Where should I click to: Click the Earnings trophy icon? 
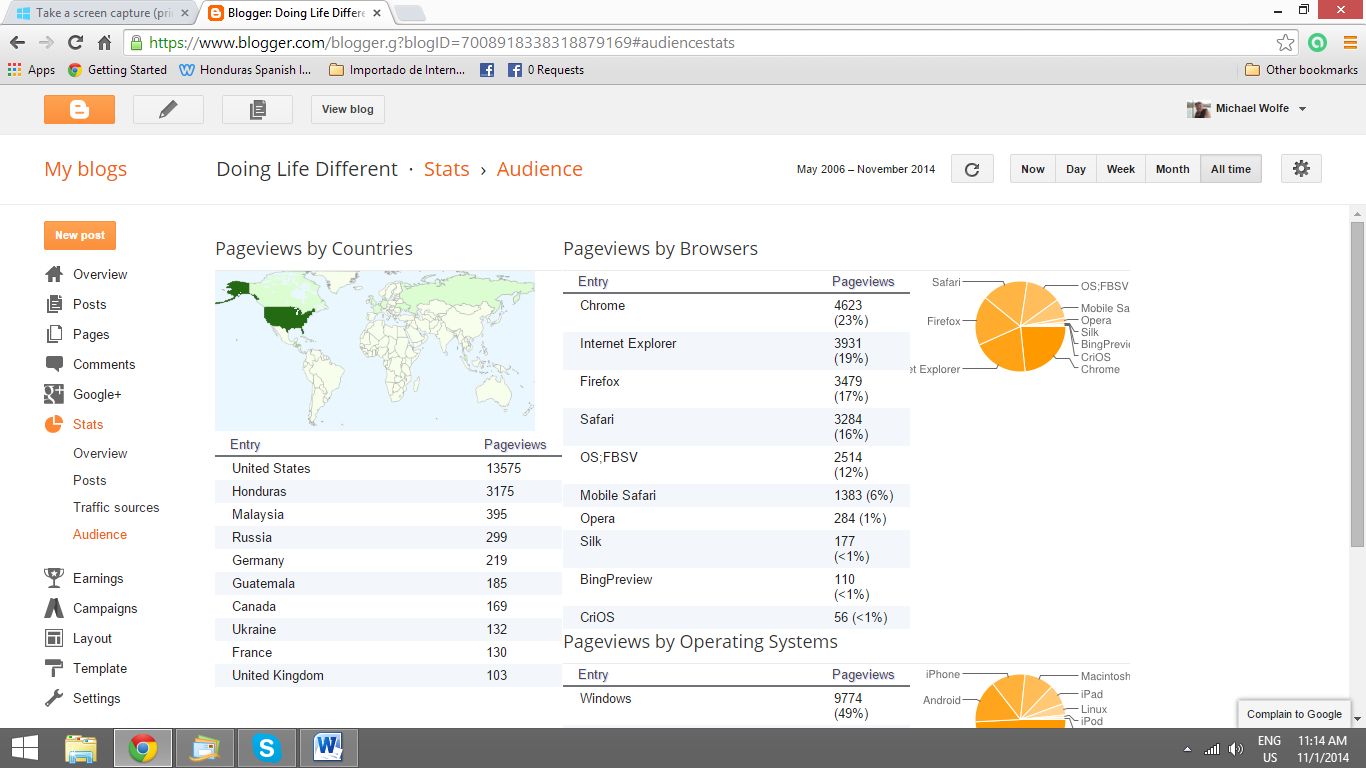point(54,578)
